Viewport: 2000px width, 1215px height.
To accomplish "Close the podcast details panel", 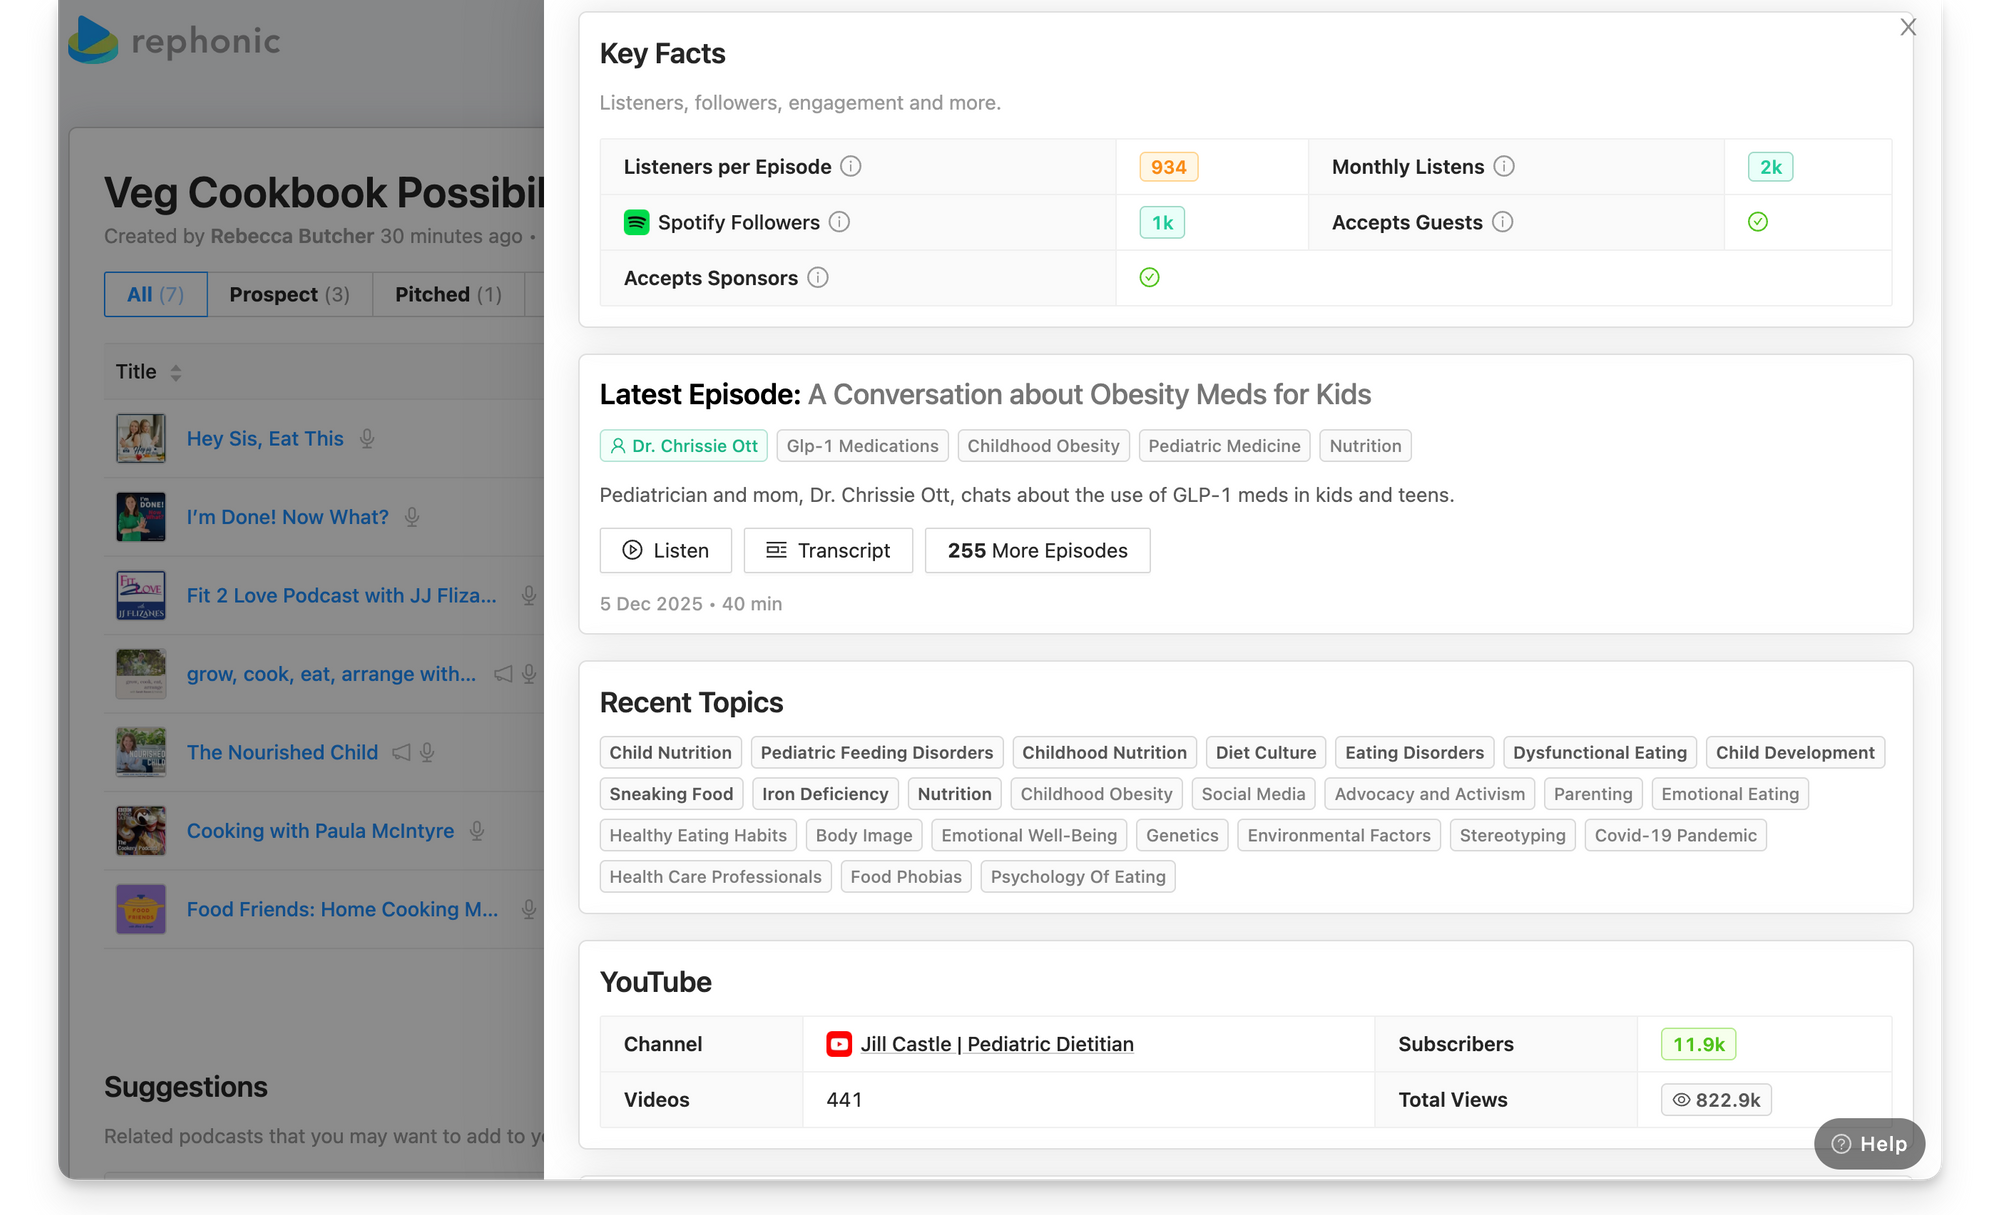I will point(1907,27).
